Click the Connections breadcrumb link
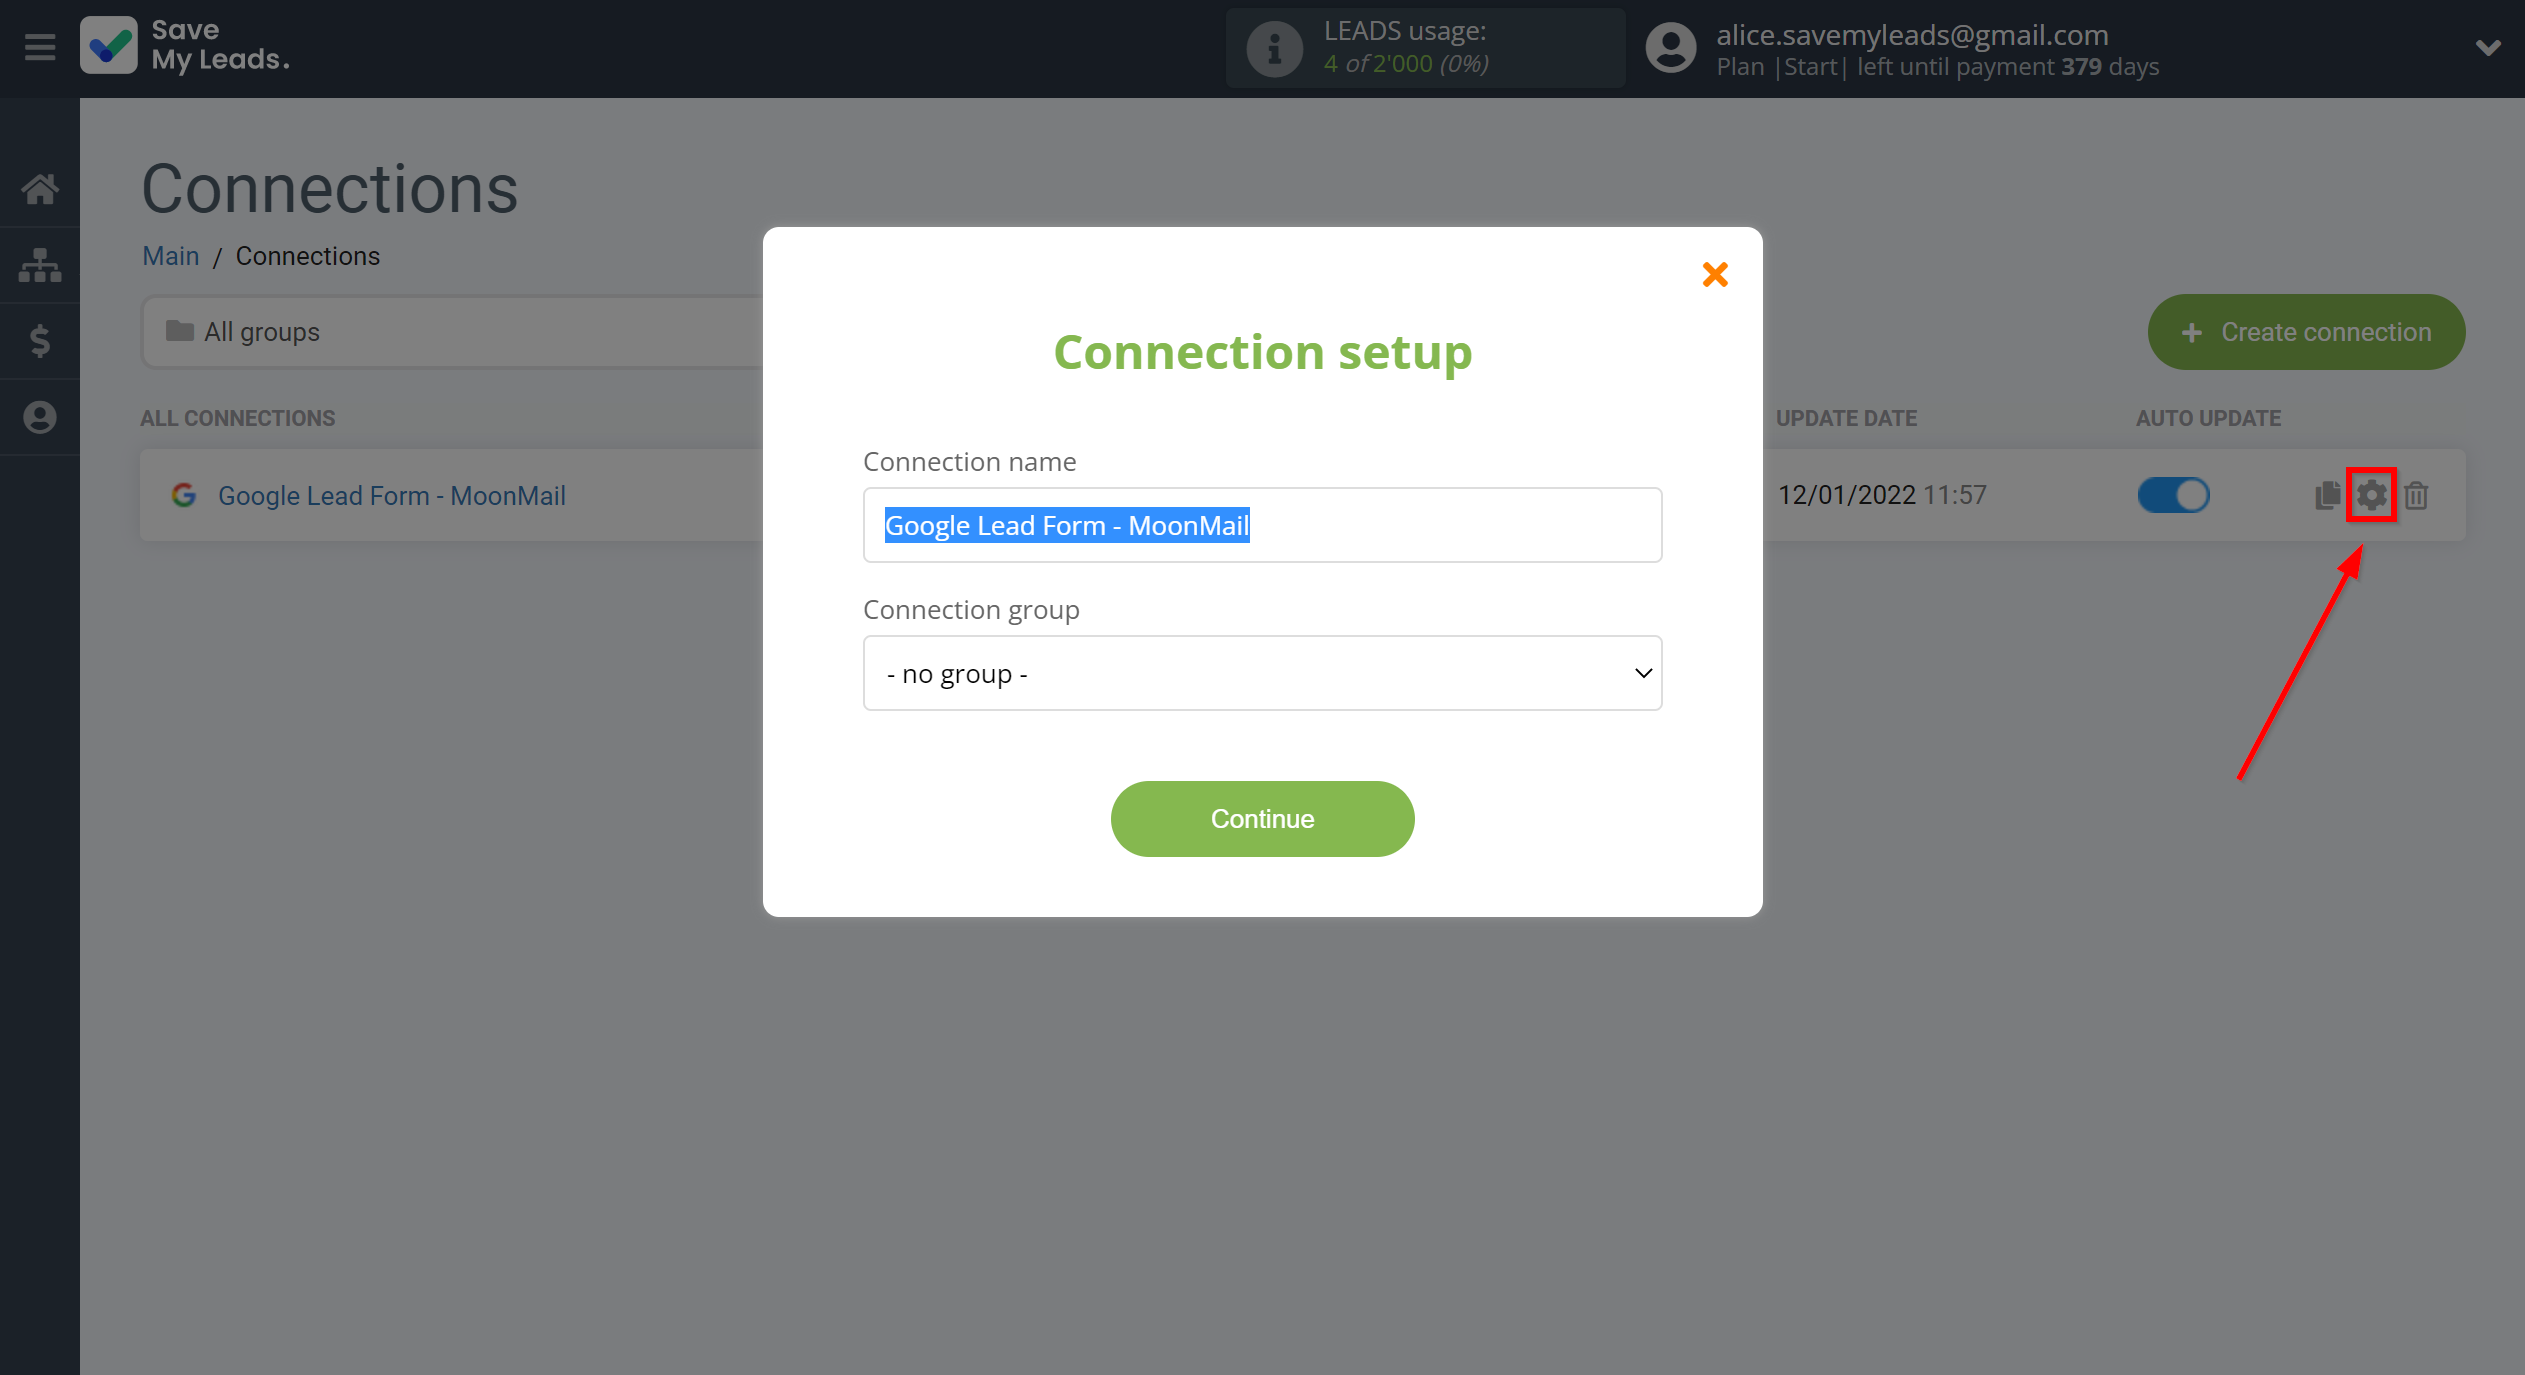This screenshot has width=2525, height=1375. (x=306, y=256)
